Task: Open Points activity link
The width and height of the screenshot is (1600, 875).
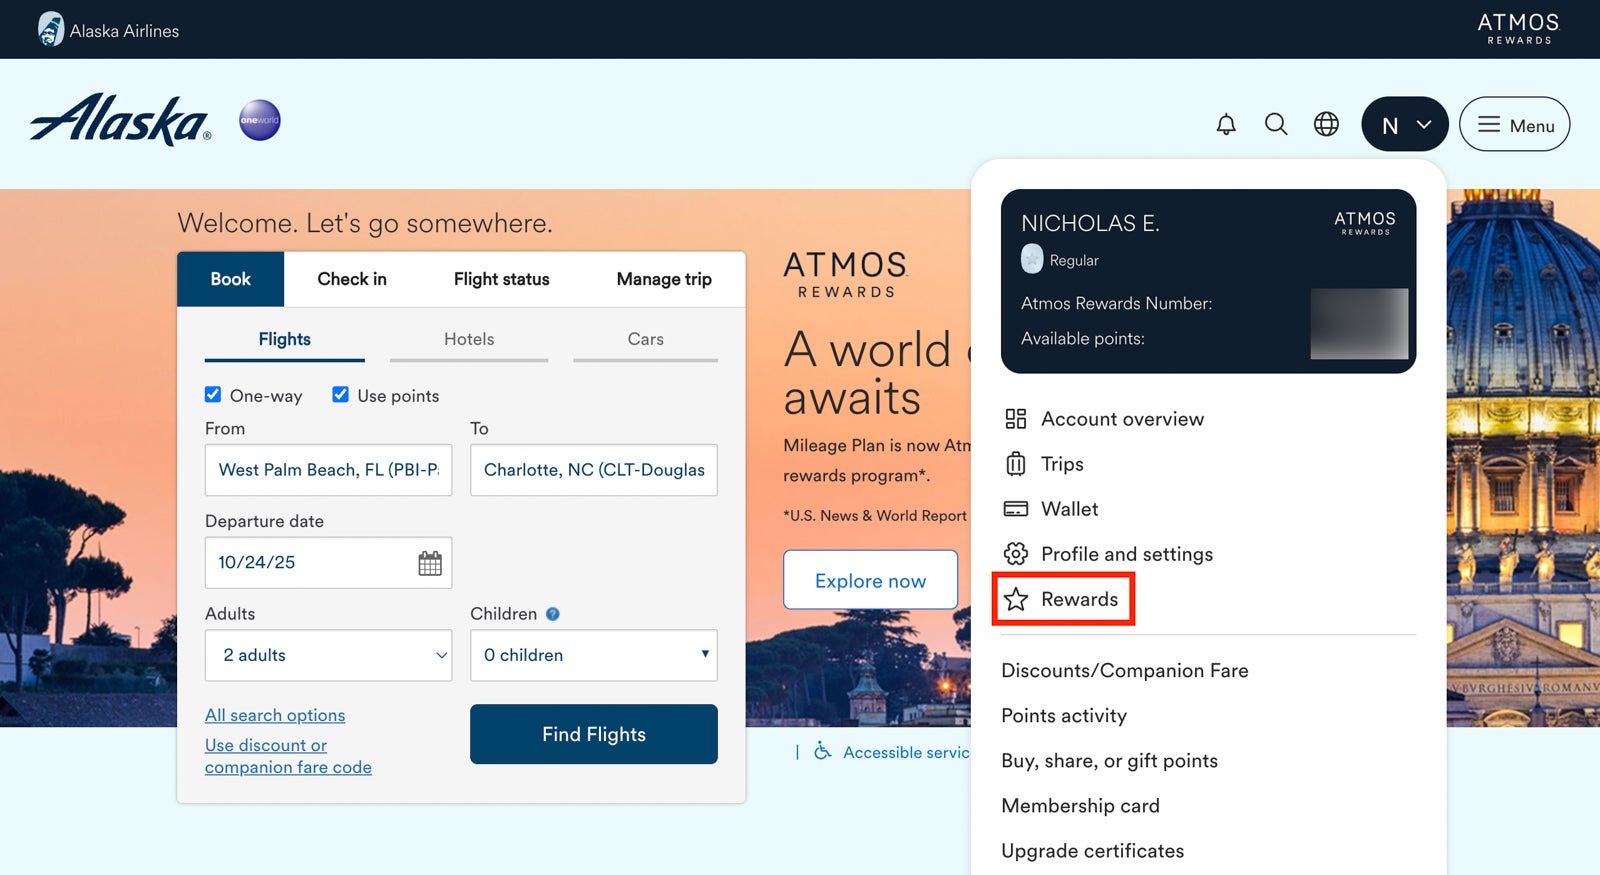Action: (x=1064, y=716)
